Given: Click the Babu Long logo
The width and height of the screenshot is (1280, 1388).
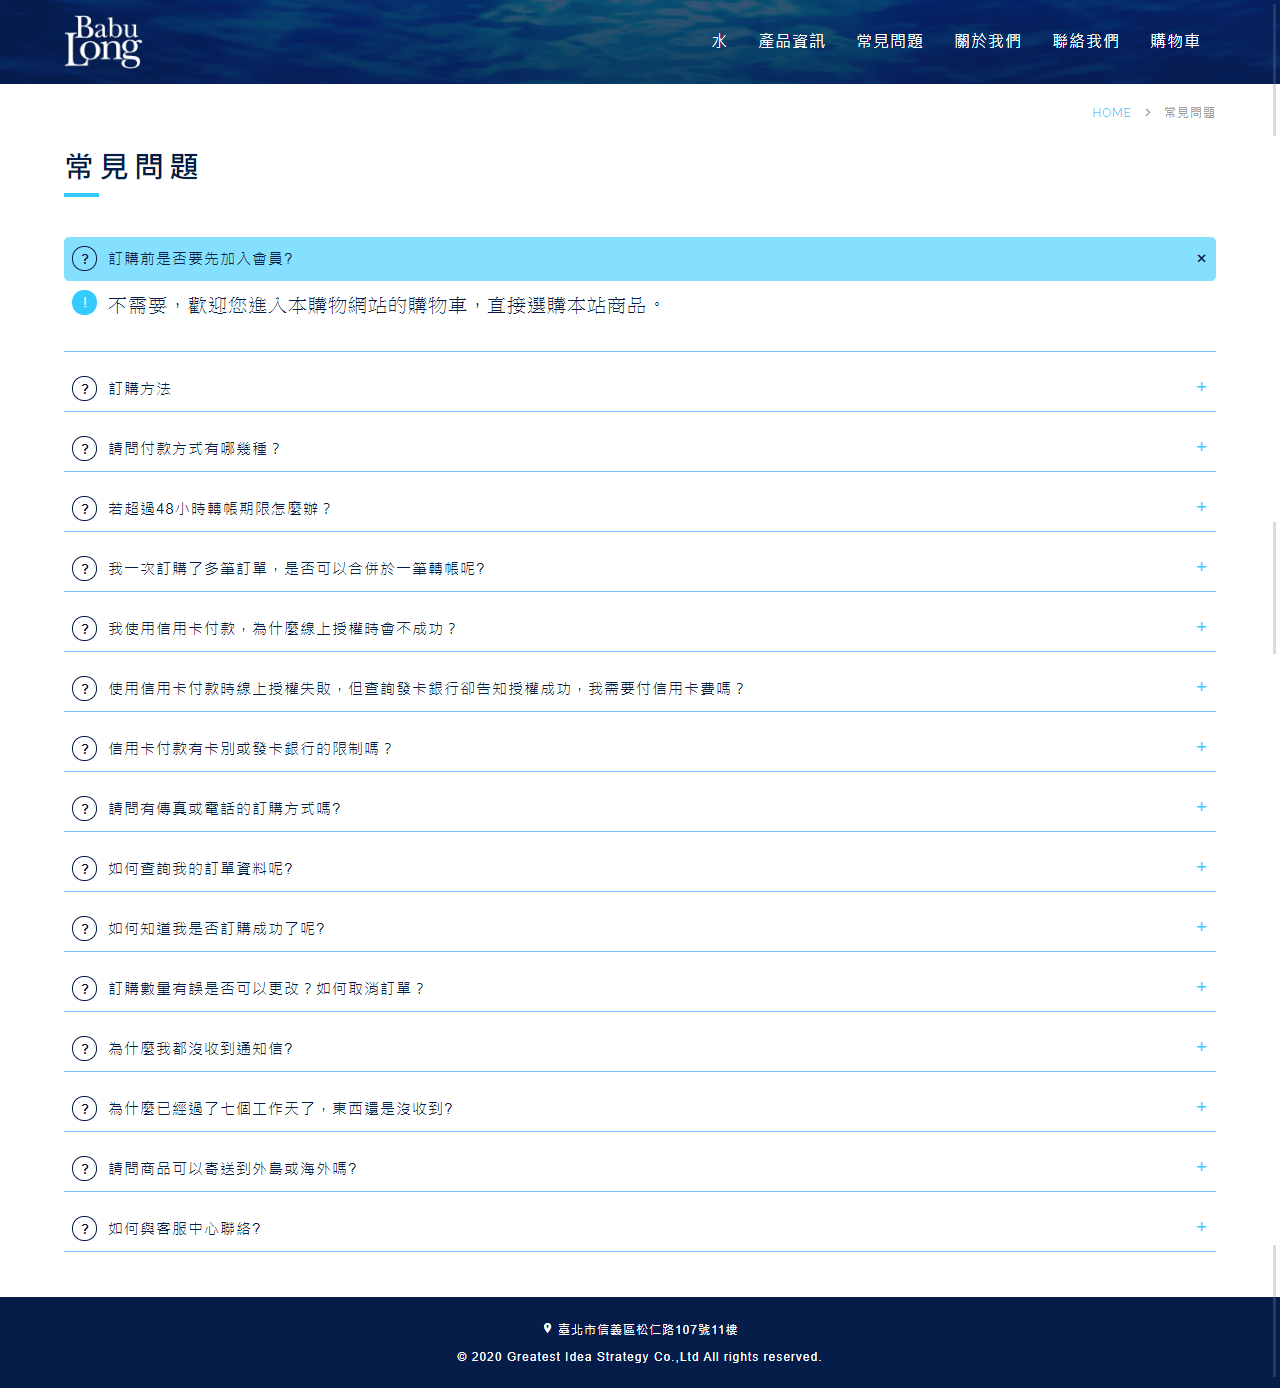Looking at the screenshot, I should pos(103,41).
